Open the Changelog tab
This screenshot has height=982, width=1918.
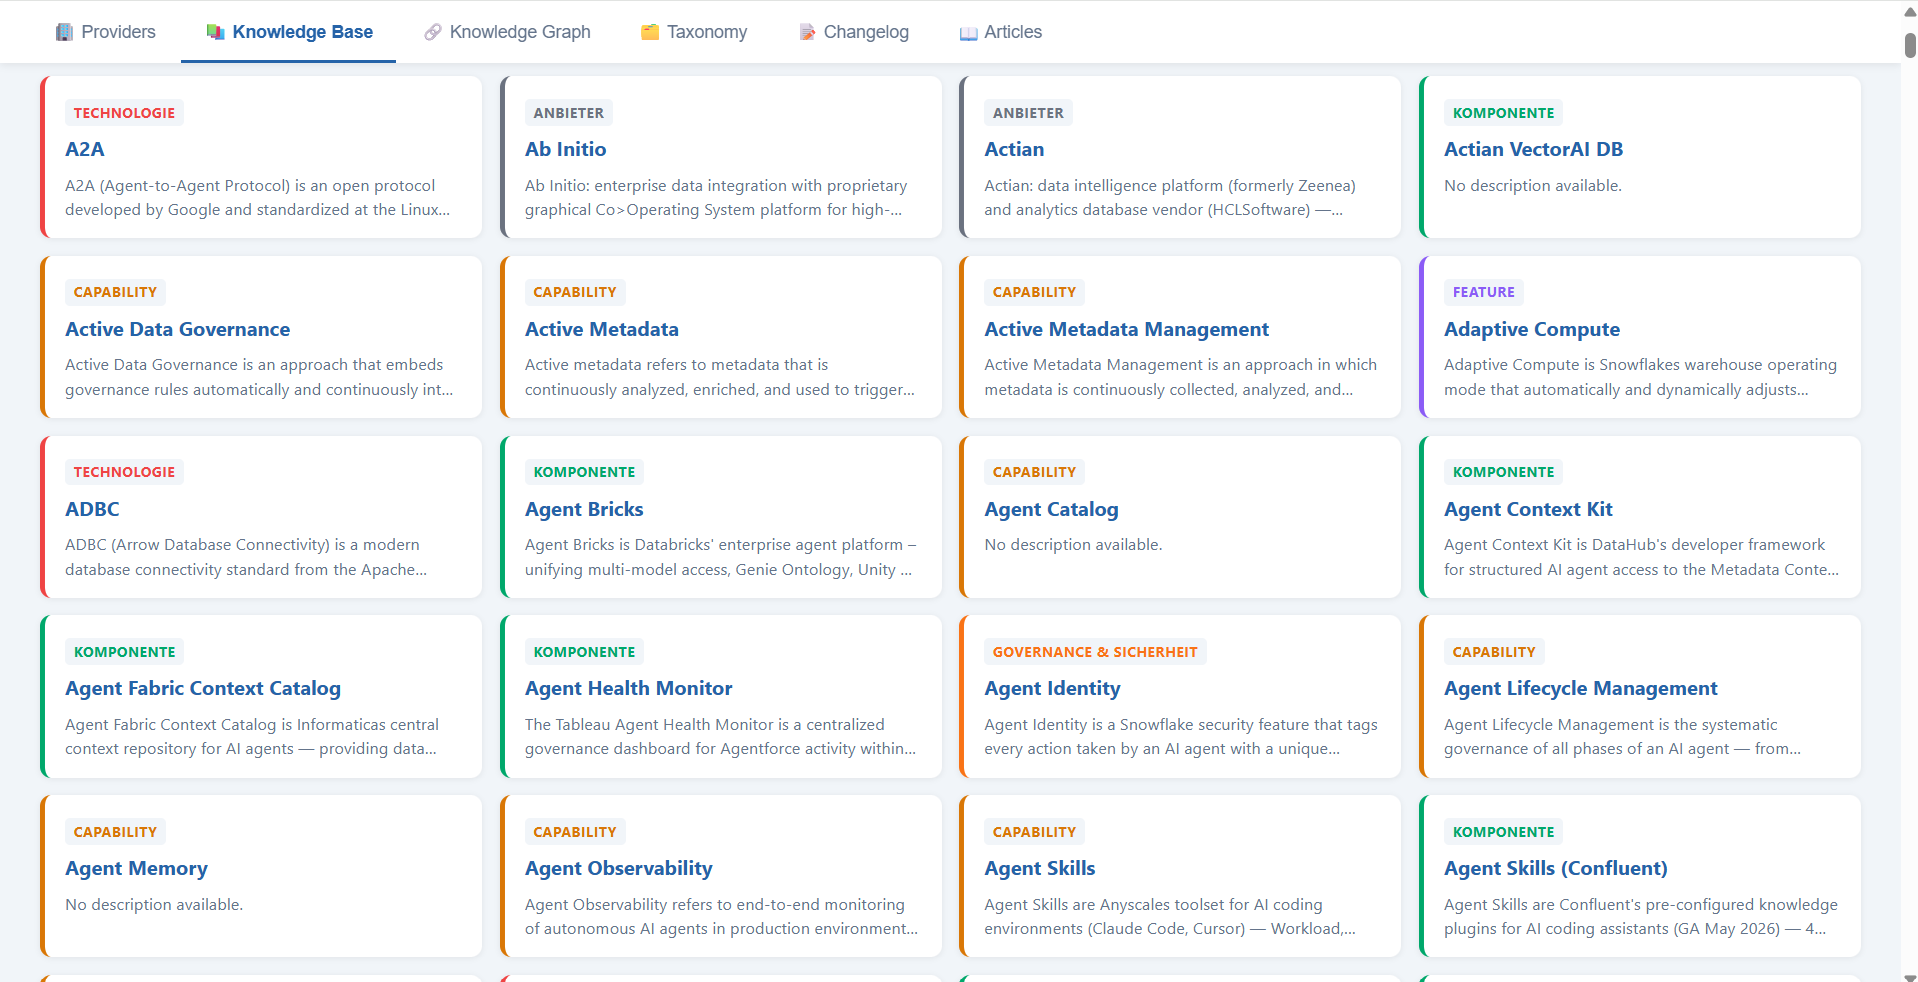[854, 32]
